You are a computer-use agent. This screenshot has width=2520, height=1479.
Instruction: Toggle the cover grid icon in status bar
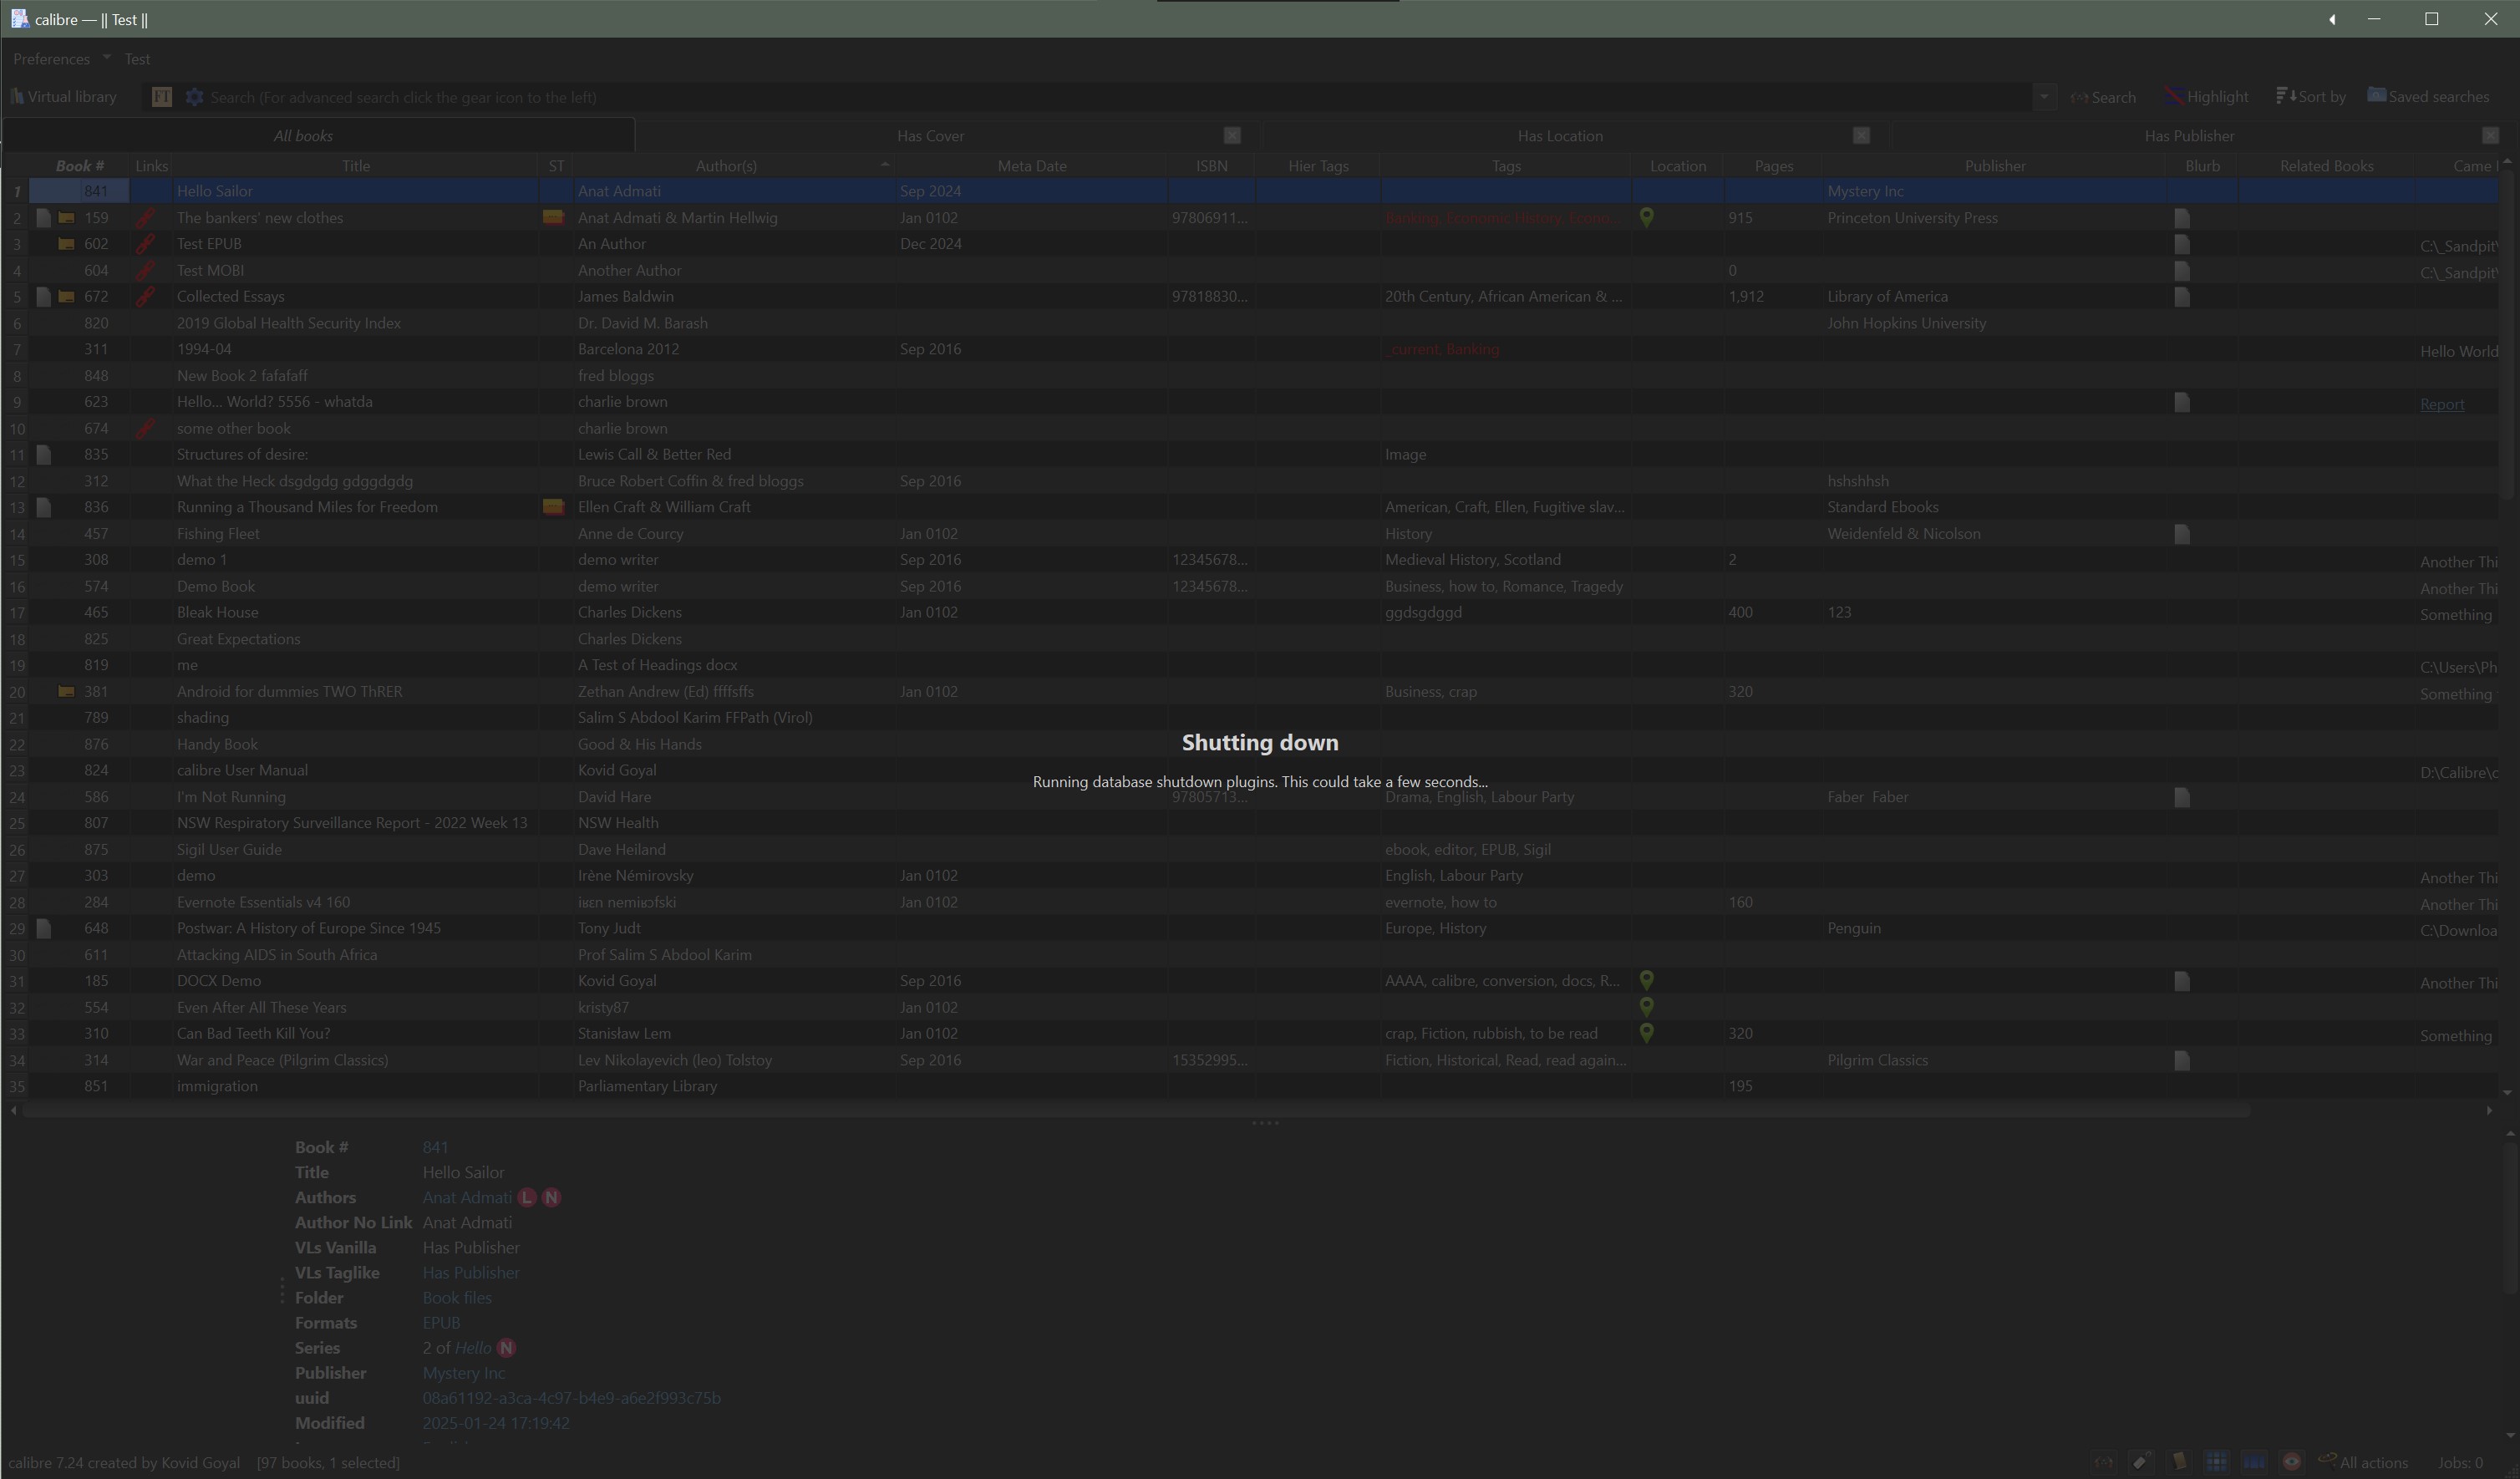click(x=2217, y=1463)
